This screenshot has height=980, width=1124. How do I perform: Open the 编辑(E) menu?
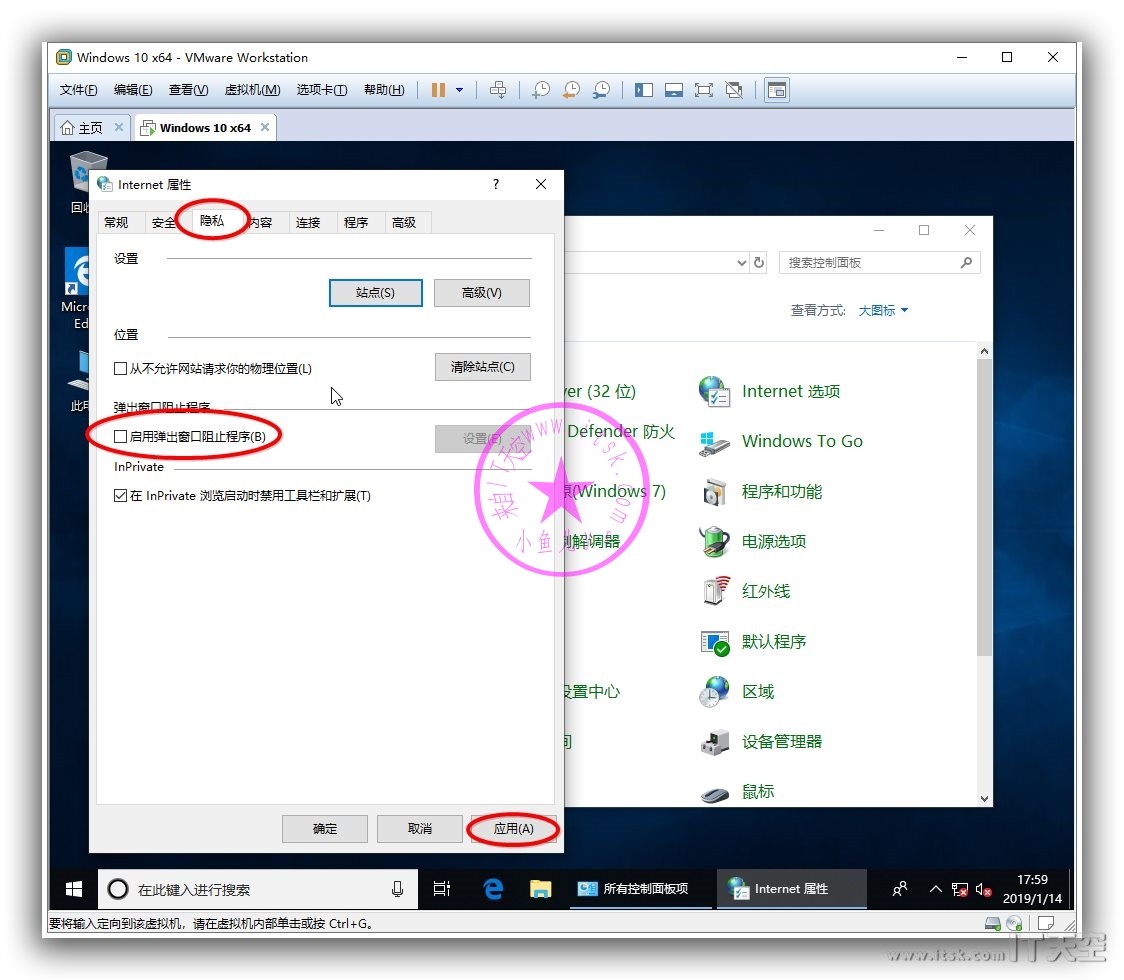click(133, 90)
